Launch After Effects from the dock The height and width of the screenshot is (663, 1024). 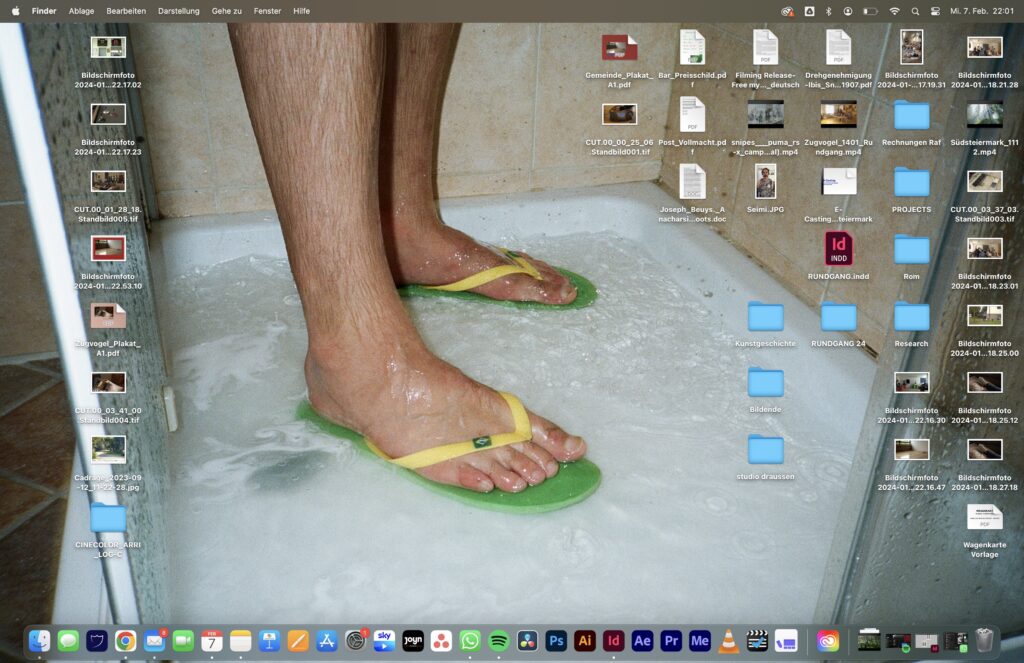click(x=642, y=641)
